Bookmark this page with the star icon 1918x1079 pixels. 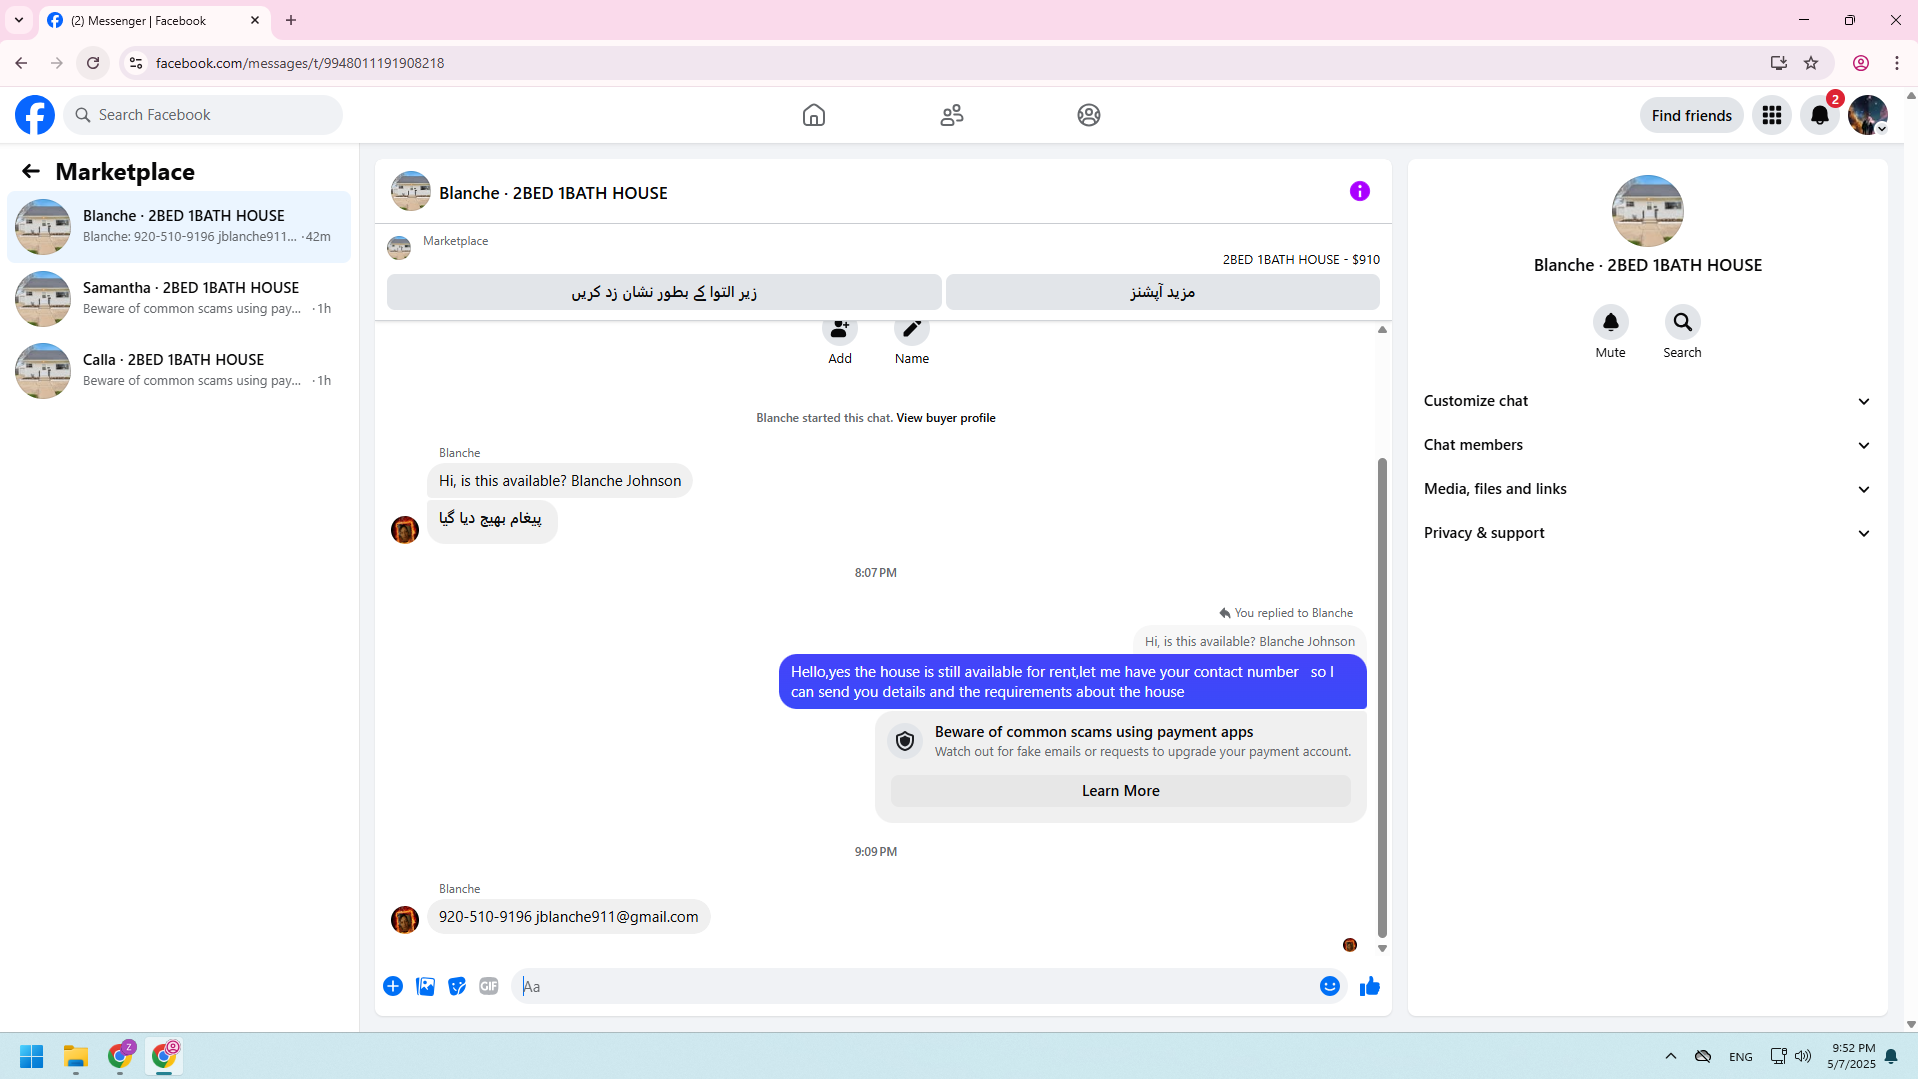coord(1811,63)
